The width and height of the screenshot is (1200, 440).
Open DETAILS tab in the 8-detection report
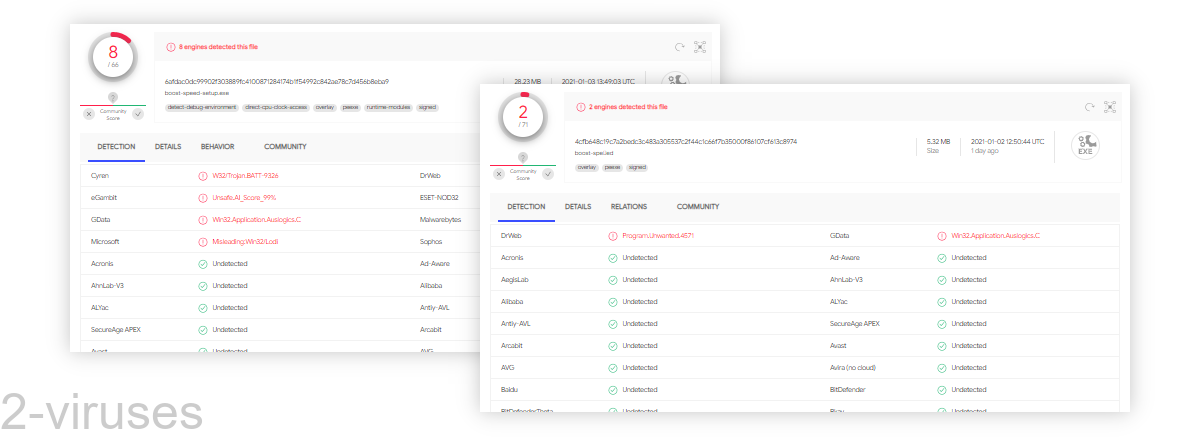168,146
